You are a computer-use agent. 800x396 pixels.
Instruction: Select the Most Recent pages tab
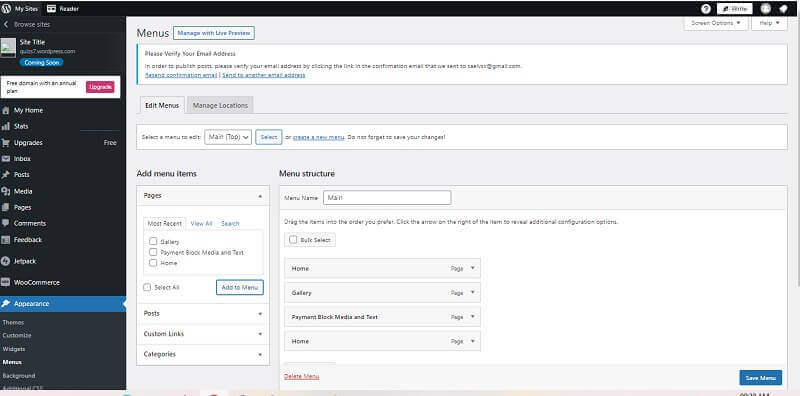pos(164,224)
